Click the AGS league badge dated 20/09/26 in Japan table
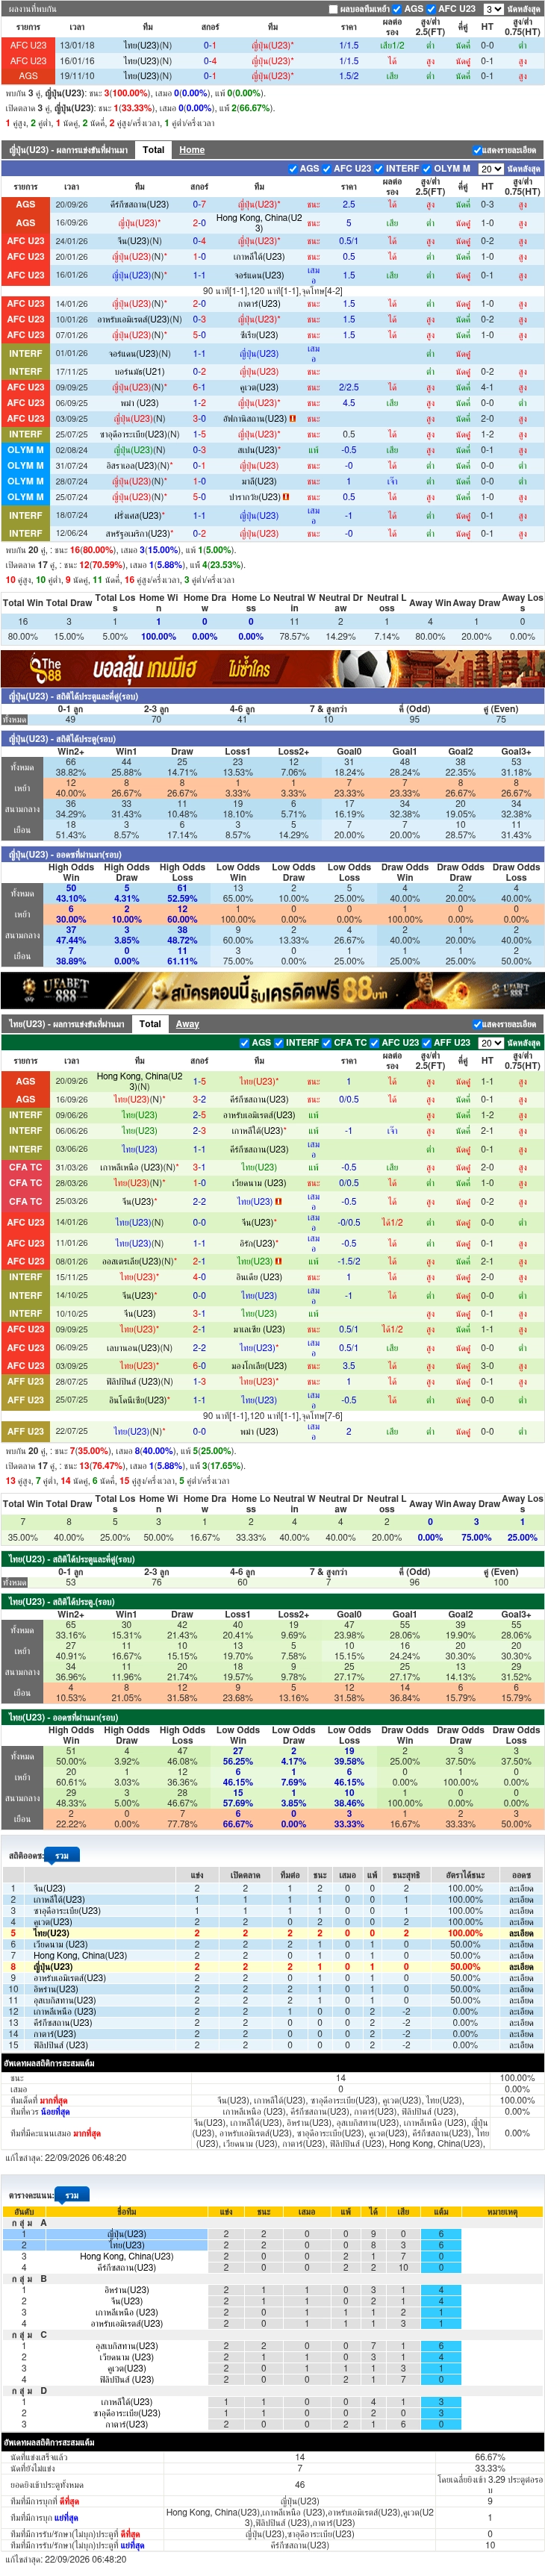Image resolution: width=545 pixels, height=2576 pixels. [x=25, y=204]
